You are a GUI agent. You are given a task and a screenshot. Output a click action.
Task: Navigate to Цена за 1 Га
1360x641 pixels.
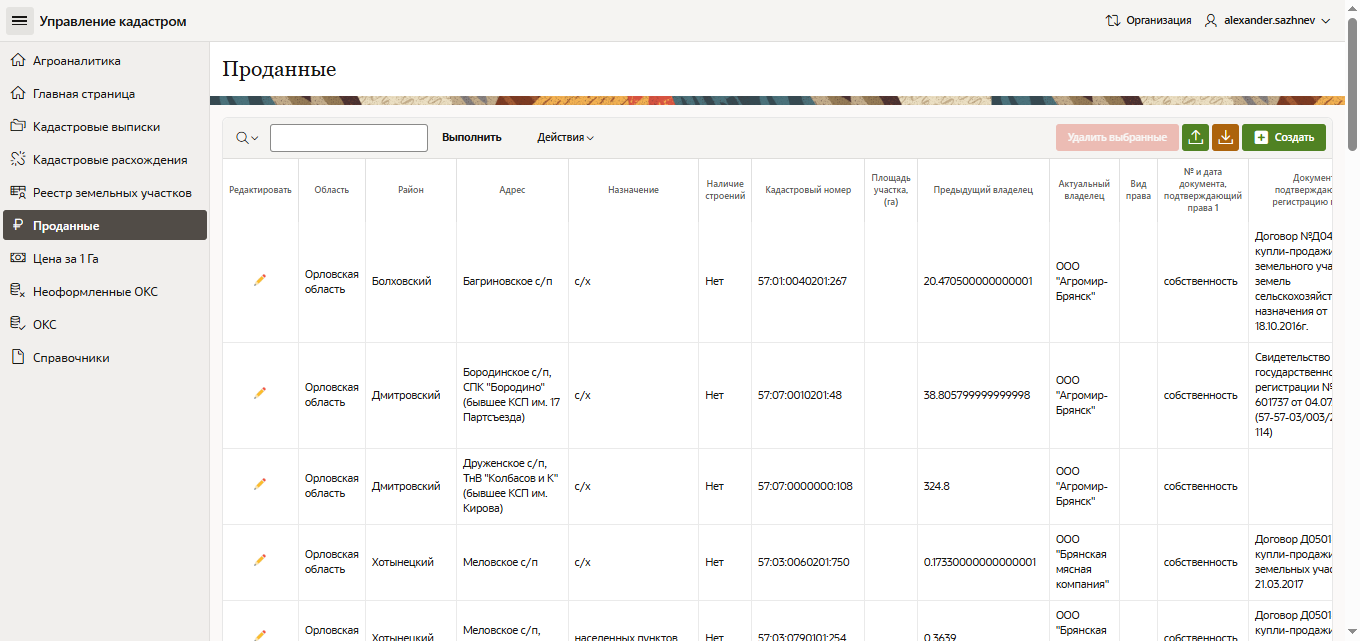(66, 259)
